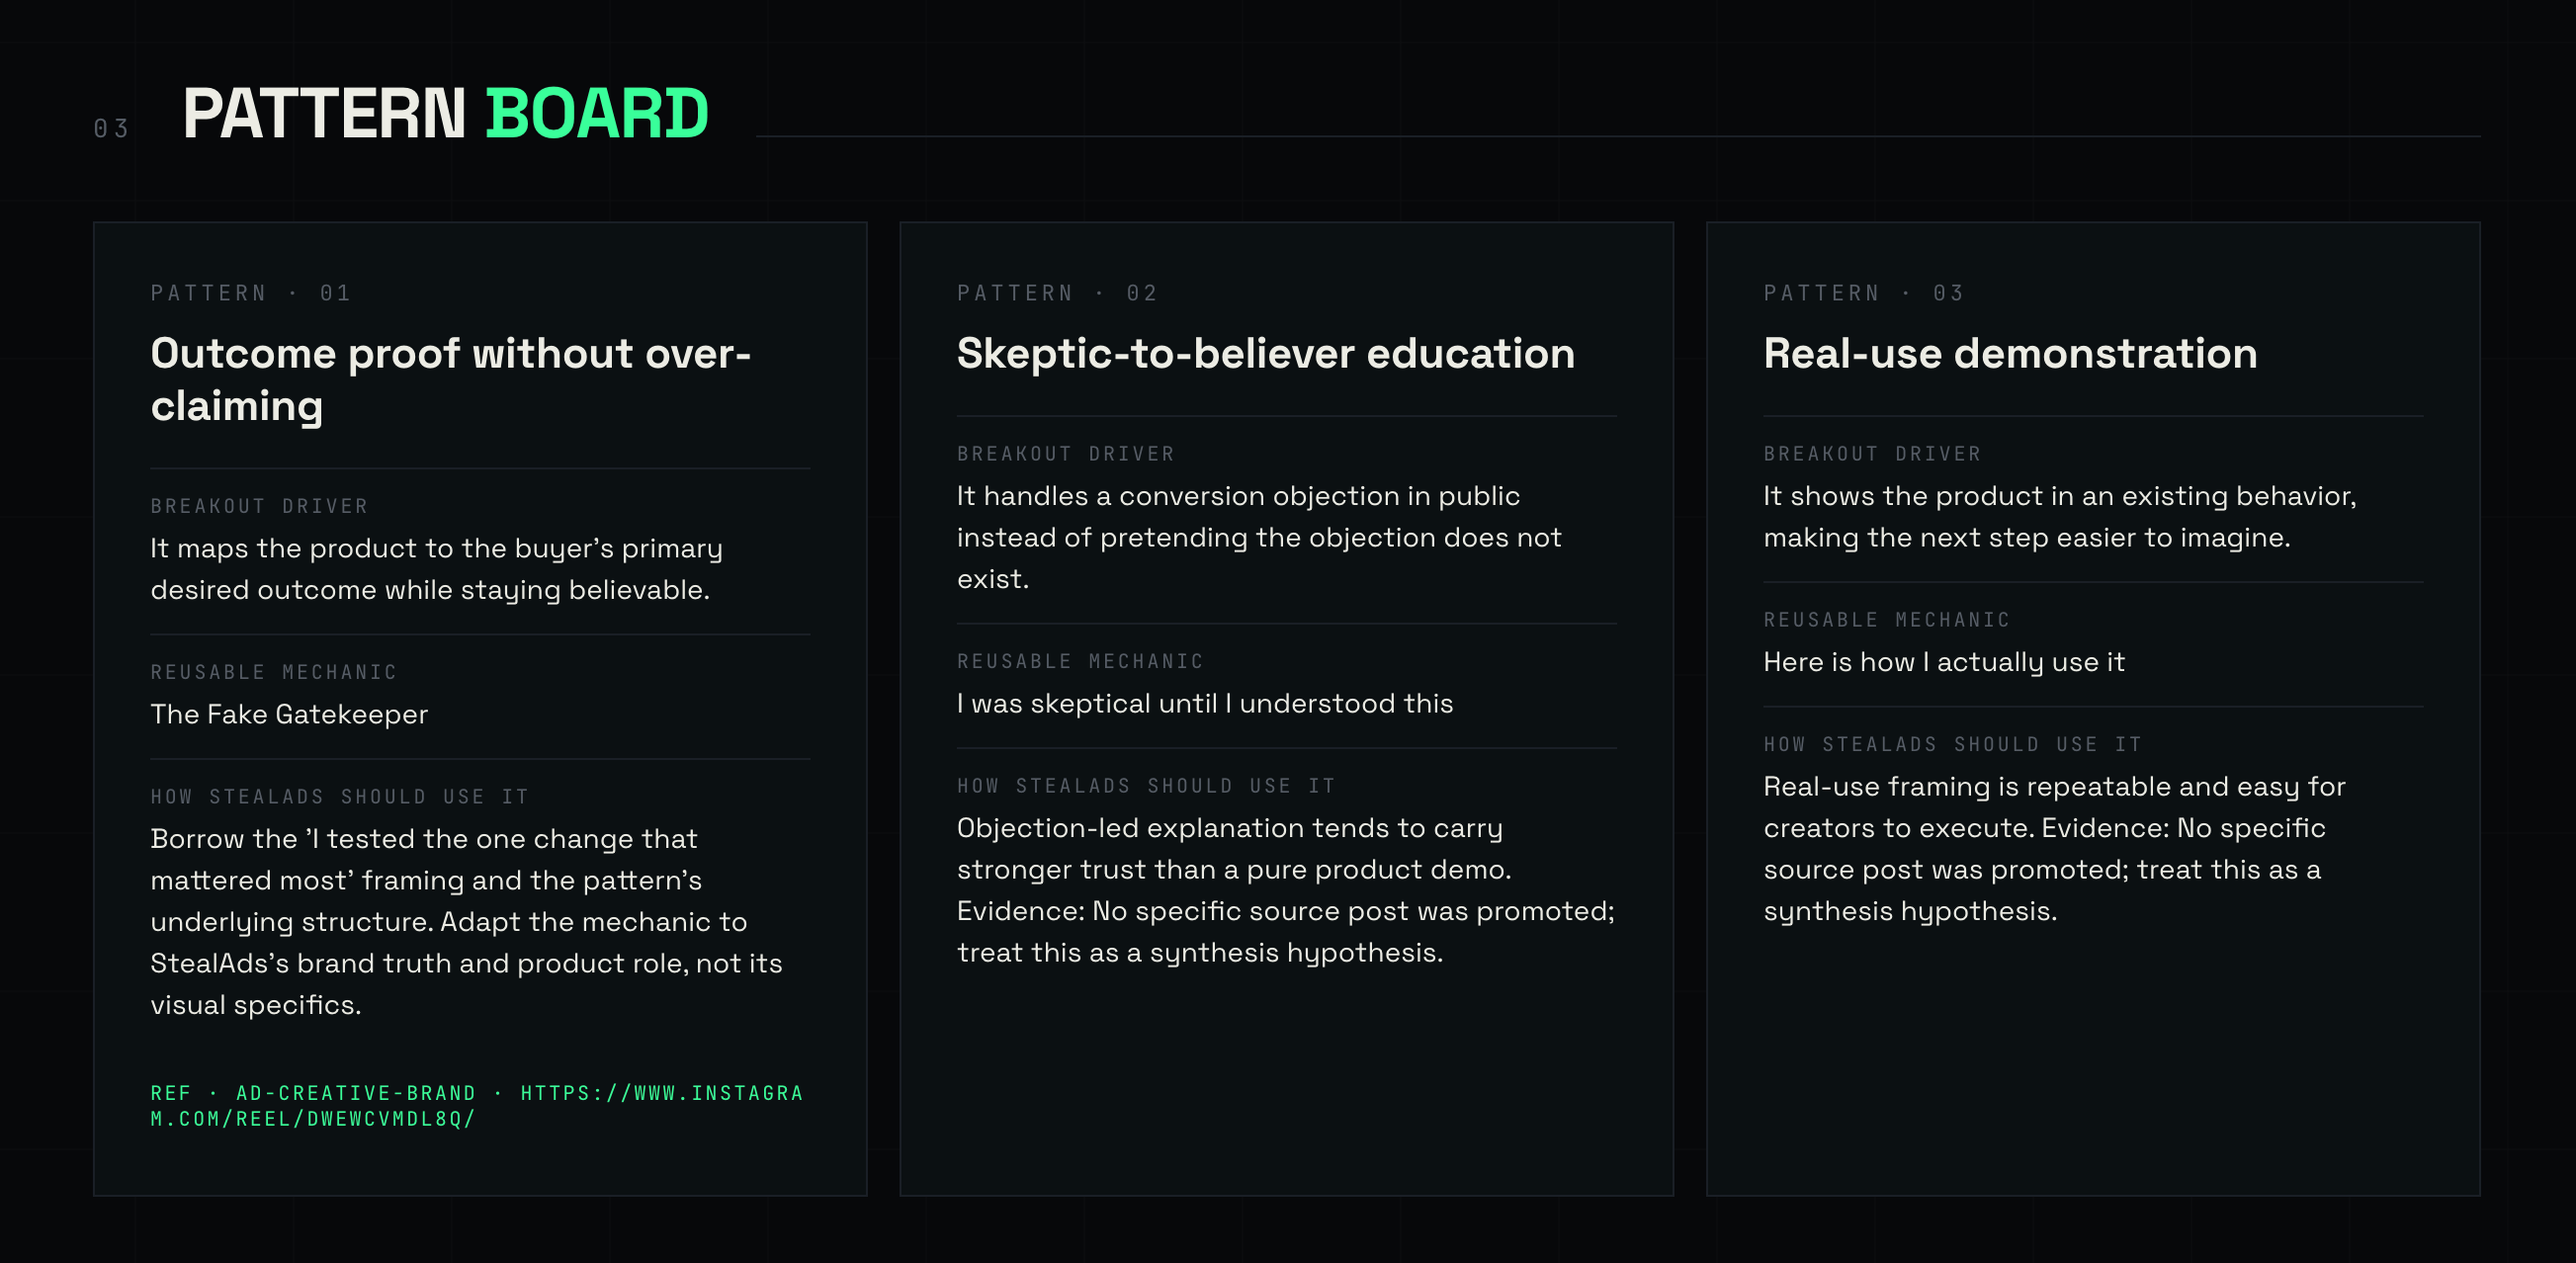Click the Instagram reel reference link

[x=477, y=1105]
